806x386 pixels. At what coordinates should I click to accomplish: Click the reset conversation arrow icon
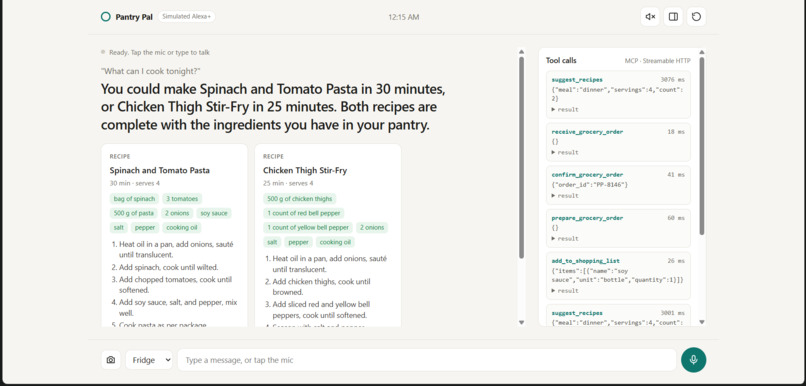pyautogui.click(x=696, y=17)
